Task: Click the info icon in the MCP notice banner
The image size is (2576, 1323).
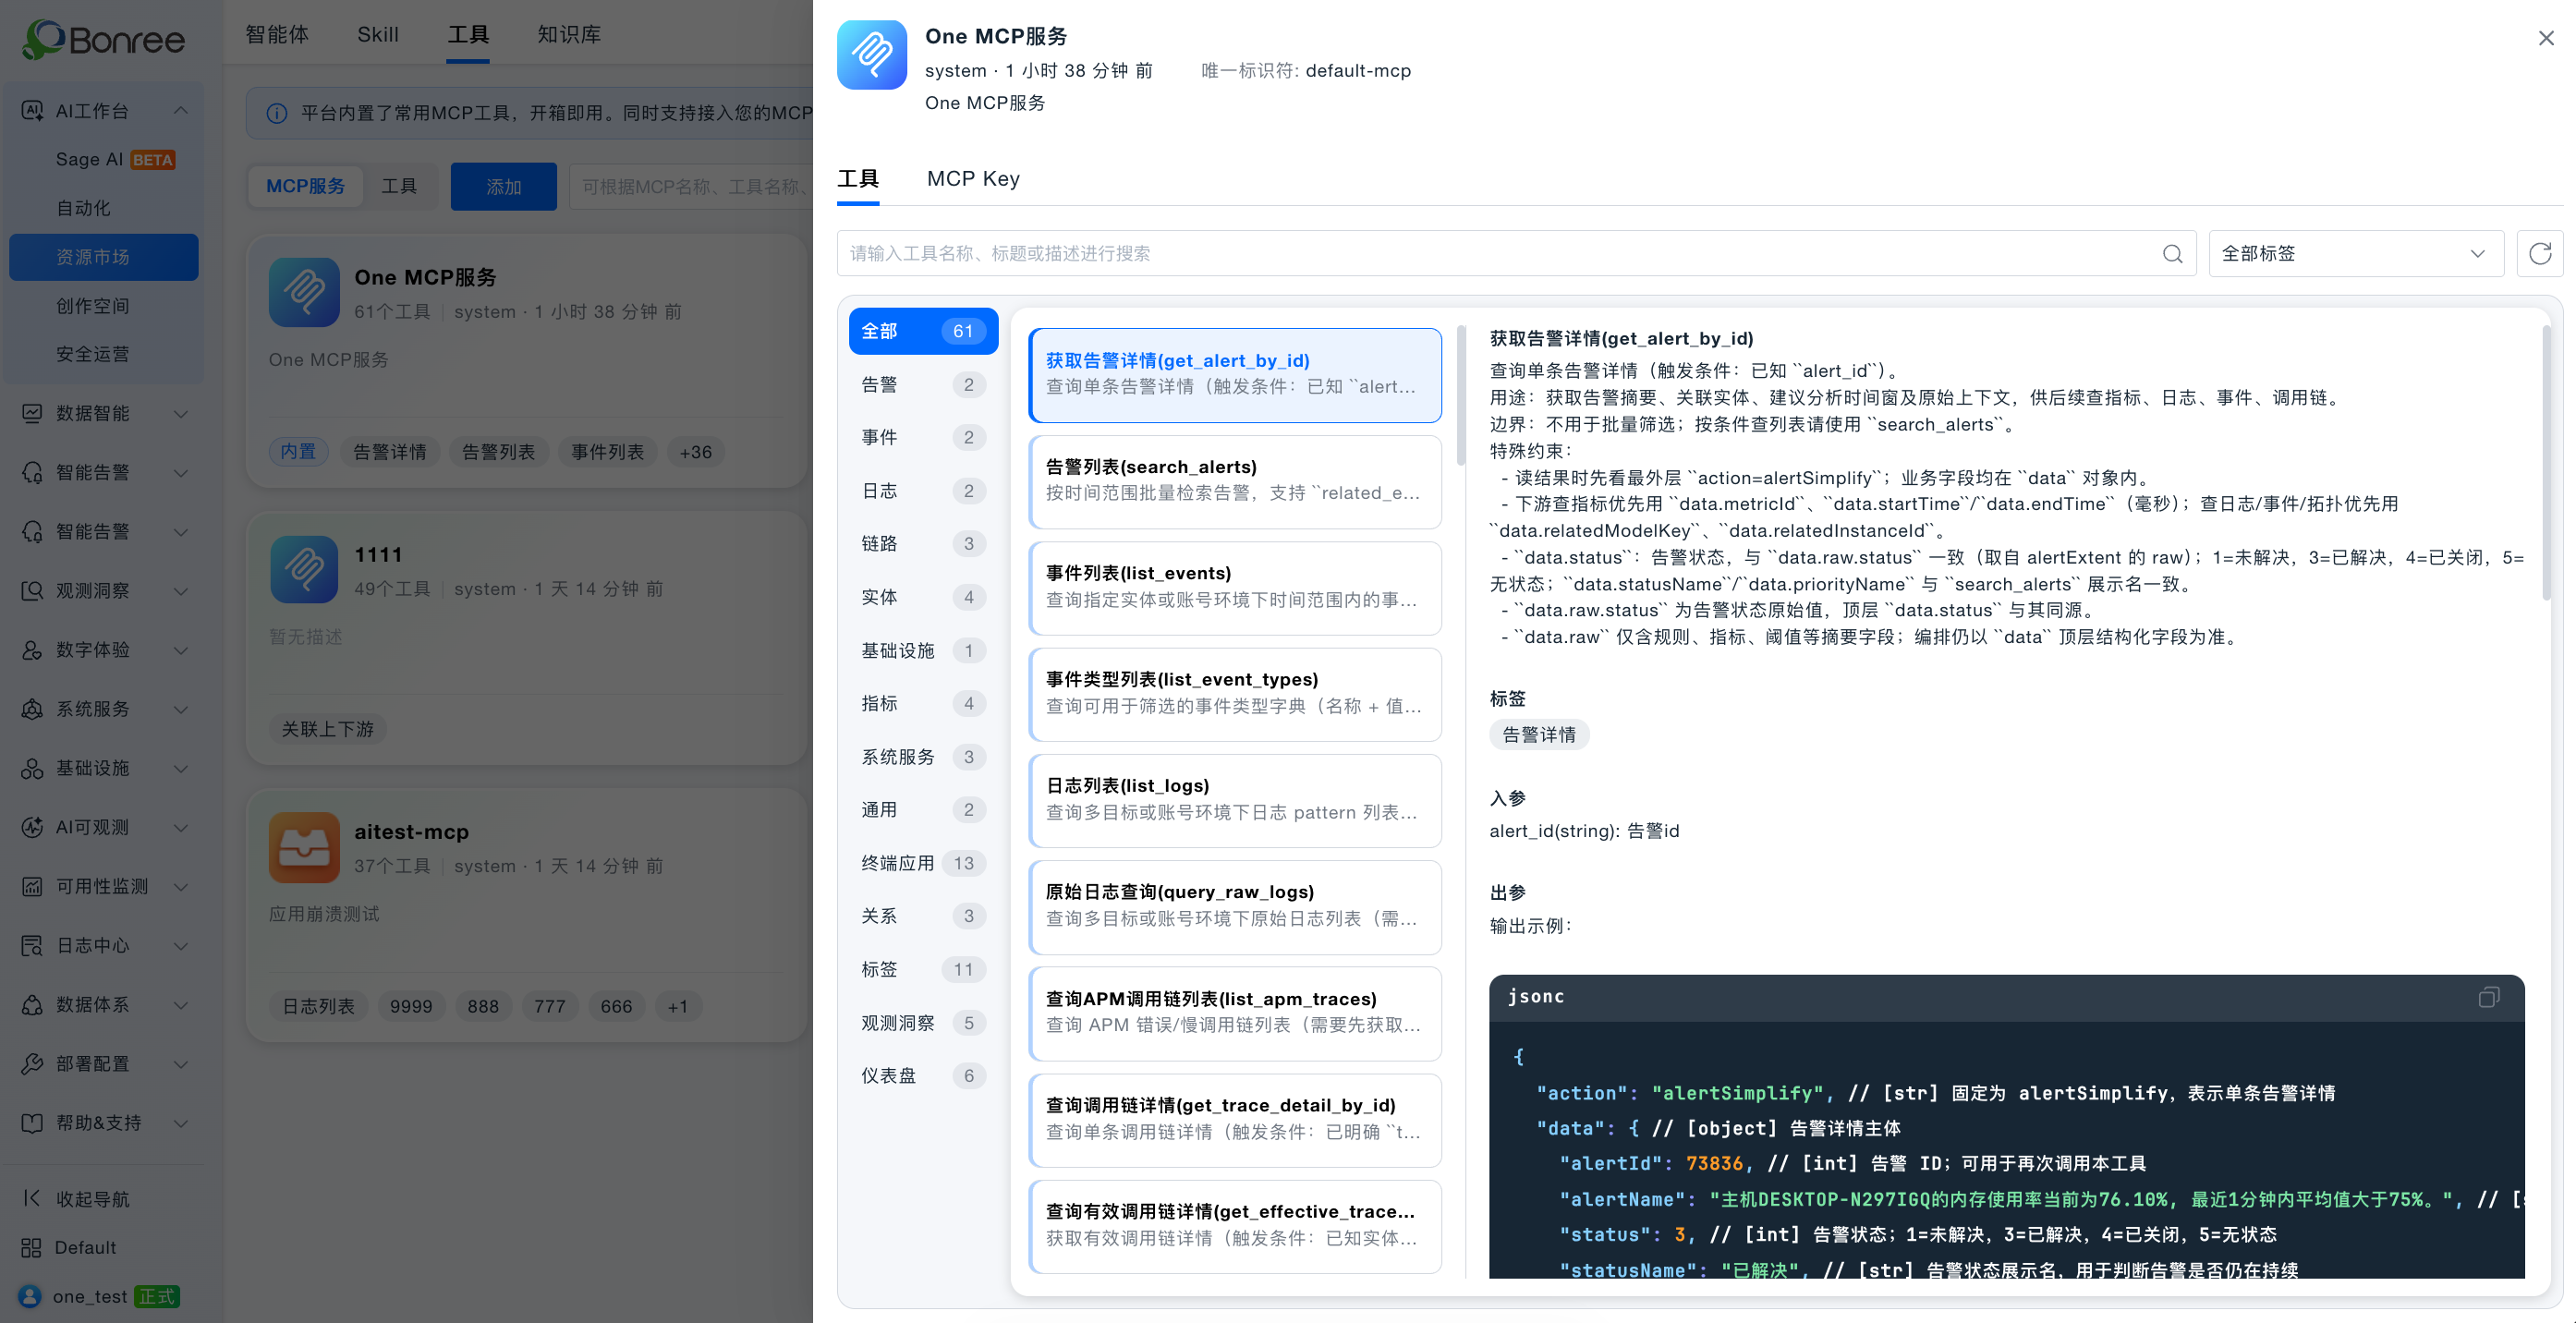Action: [277, 113]
